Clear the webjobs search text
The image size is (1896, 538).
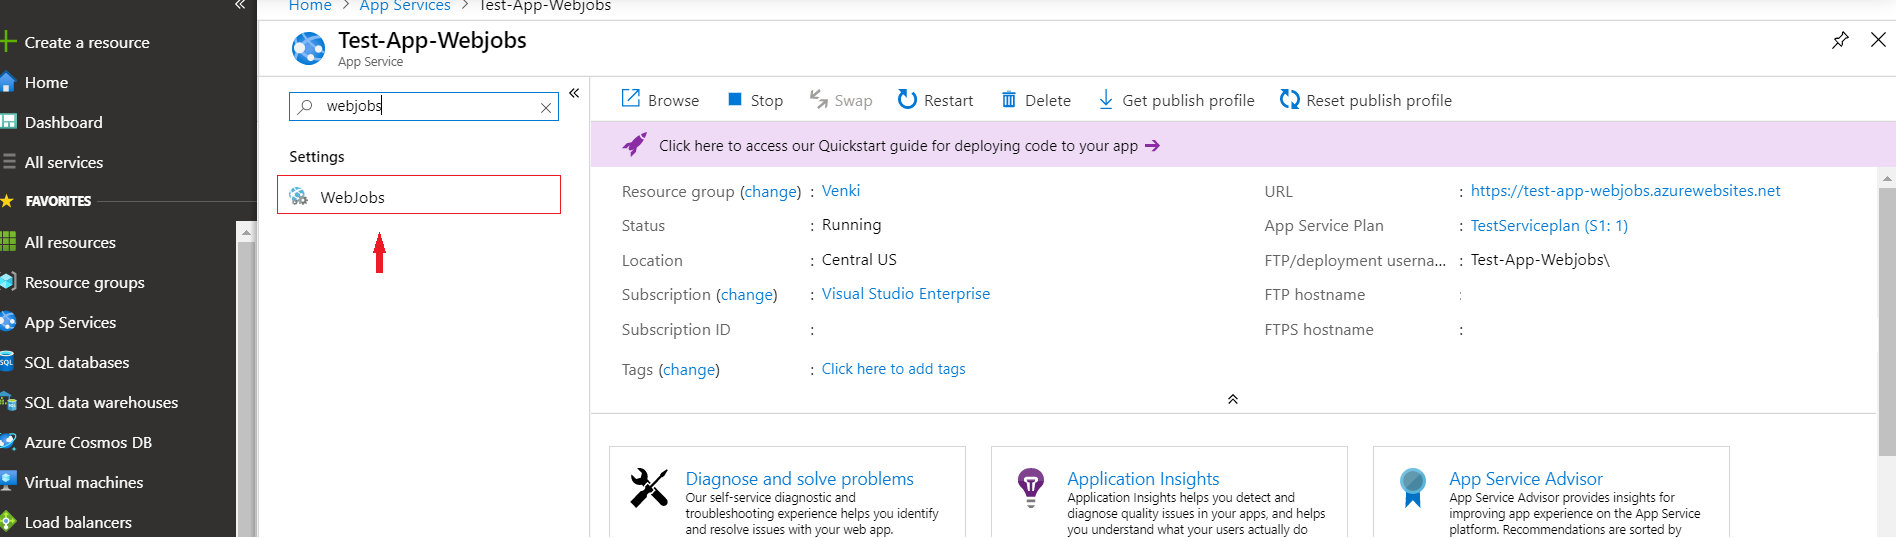546,107
